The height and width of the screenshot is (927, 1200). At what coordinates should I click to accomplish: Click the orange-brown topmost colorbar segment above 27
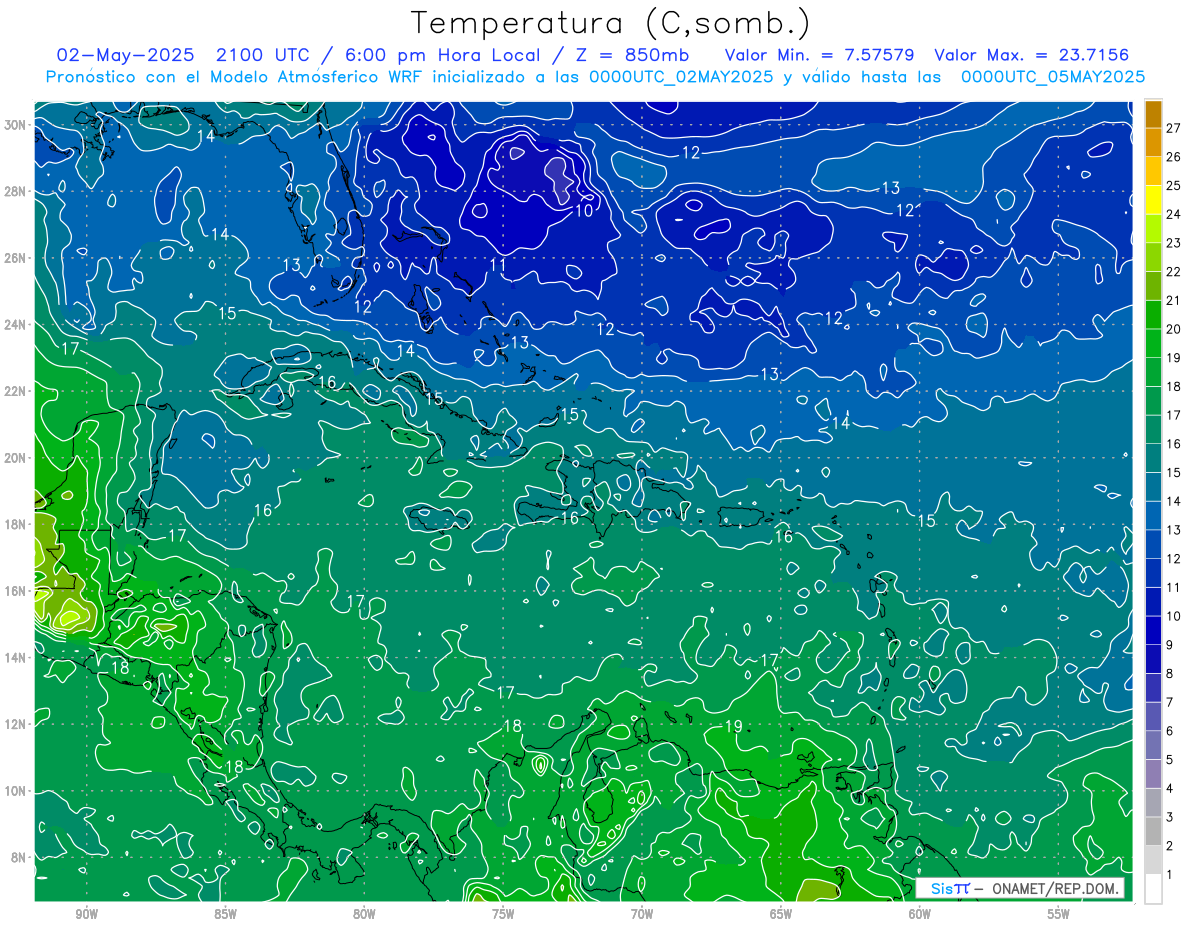click(1153, 114)
